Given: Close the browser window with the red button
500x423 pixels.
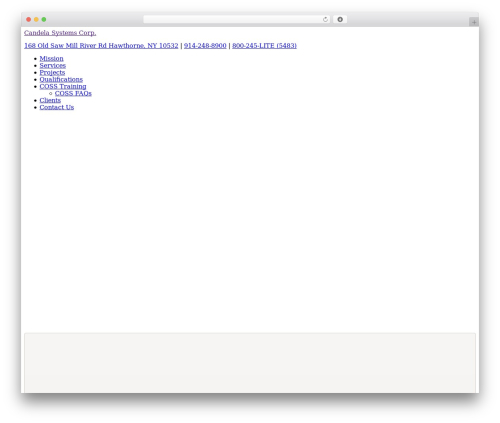Looking at the screenshot, I should 29,19.
